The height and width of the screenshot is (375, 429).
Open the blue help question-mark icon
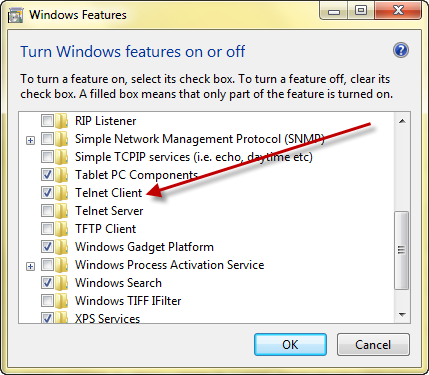click(x=401, y=50)
